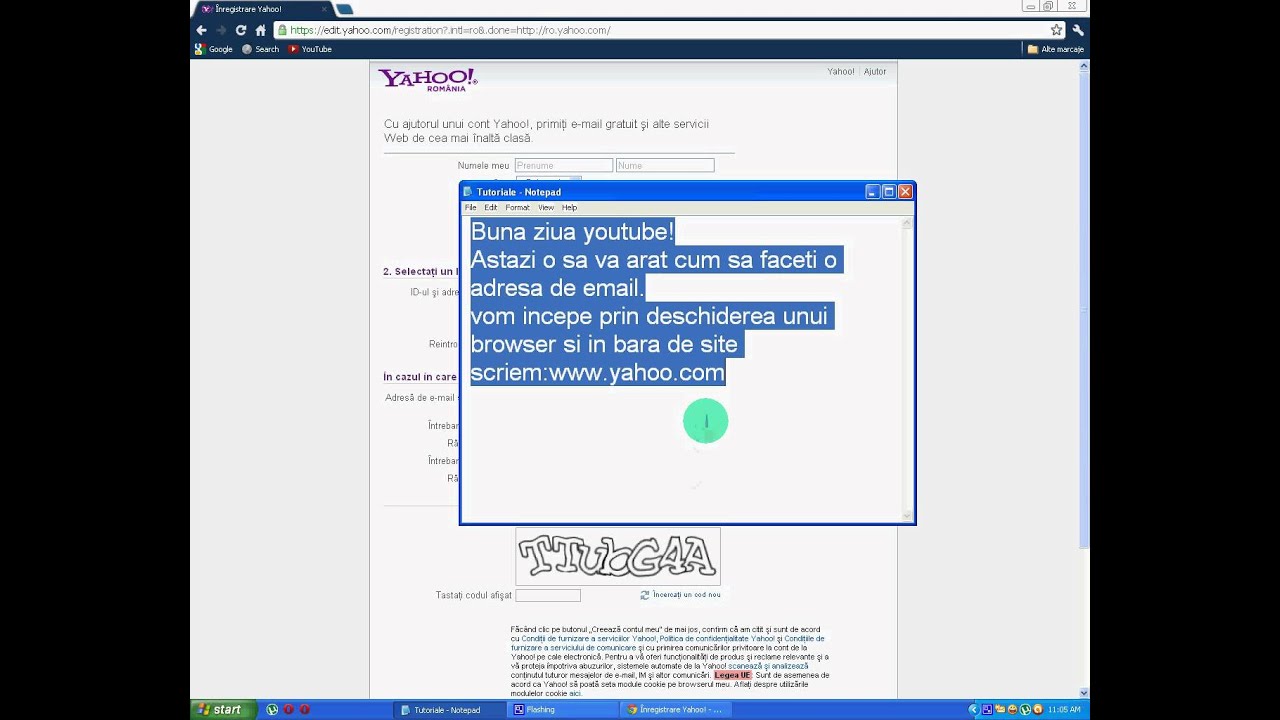The height and width of the screenshot is (720, 1280).
Task: Open the Notepad Help menu
Action: point(569,208)
